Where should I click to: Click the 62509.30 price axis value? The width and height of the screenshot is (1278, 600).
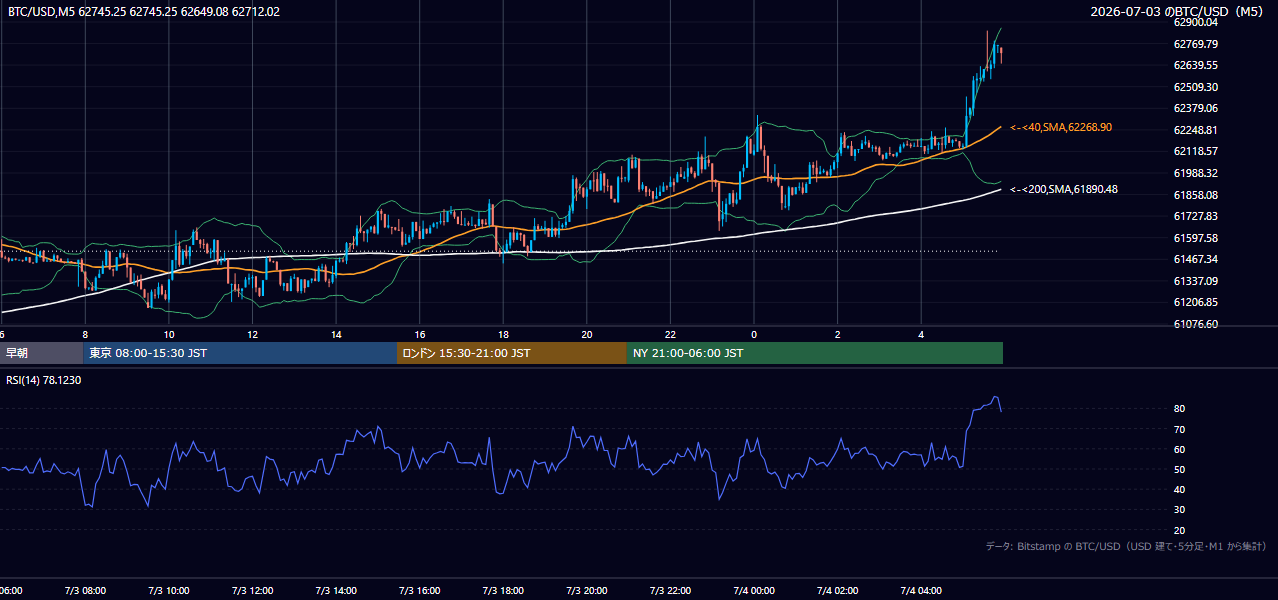coord(1196,87)
